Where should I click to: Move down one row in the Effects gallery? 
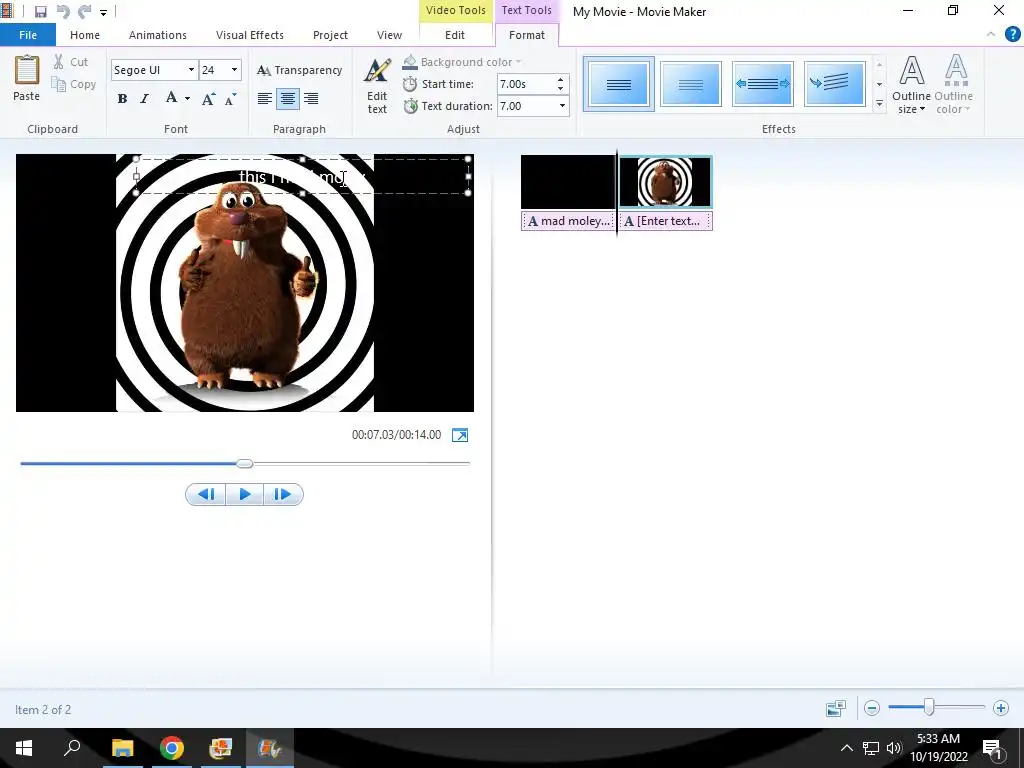(x=879, y=84)
